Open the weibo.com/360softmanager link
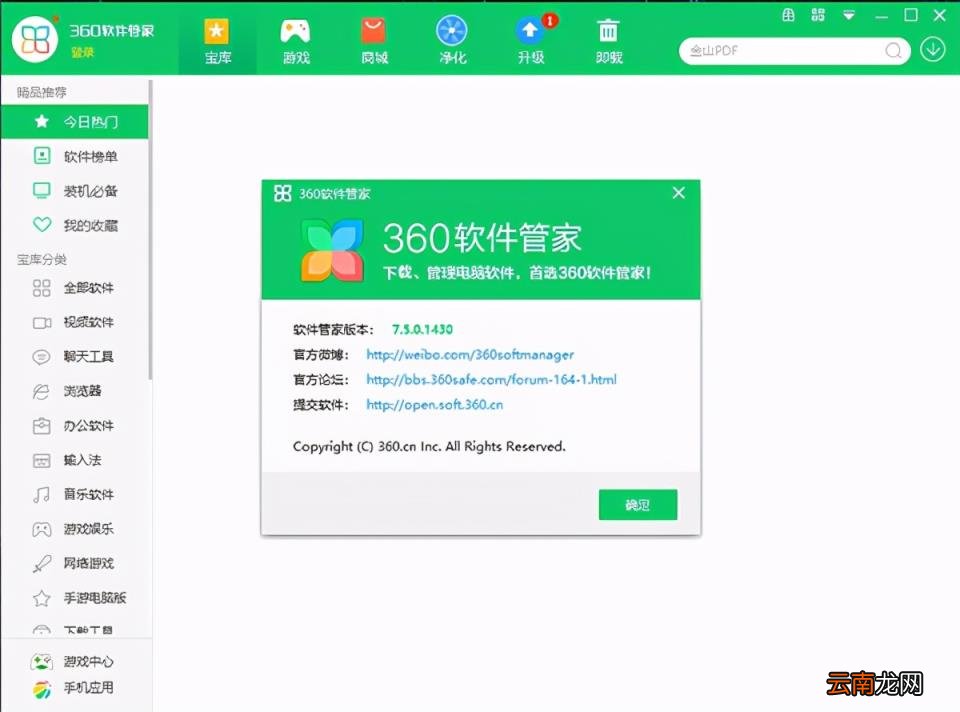This screenshot has height=712, width=960. tap(470, 354)
